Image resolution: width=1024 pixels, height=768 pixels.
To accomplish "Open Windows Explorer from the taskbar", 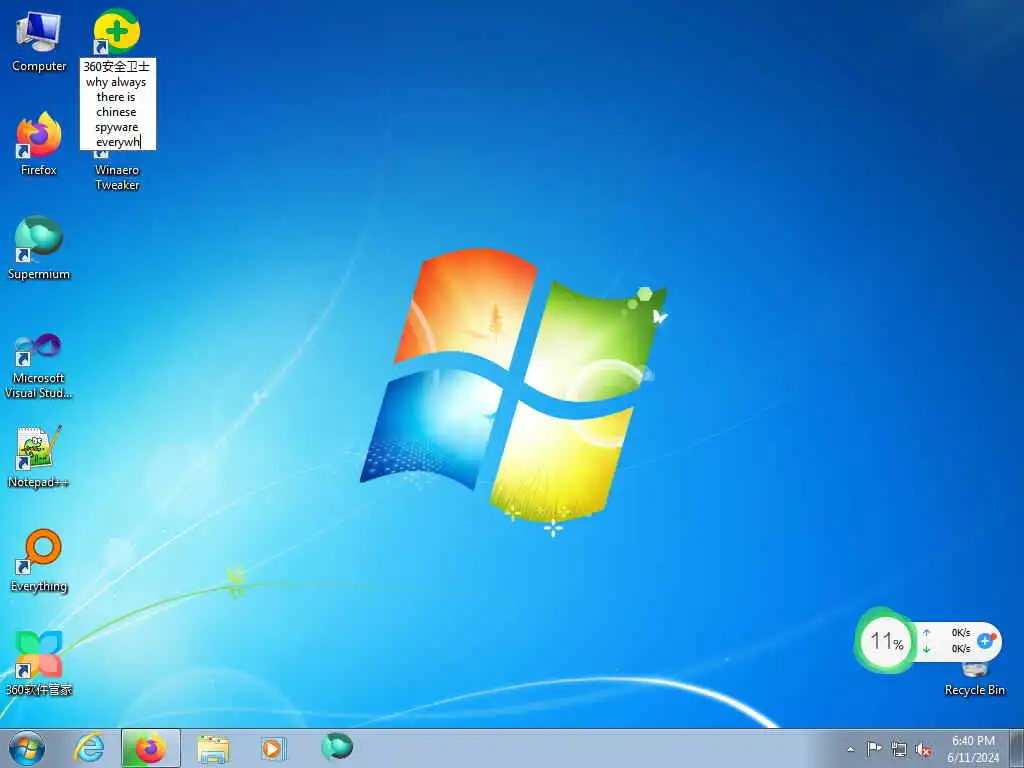I will click(x=213, y=748).
